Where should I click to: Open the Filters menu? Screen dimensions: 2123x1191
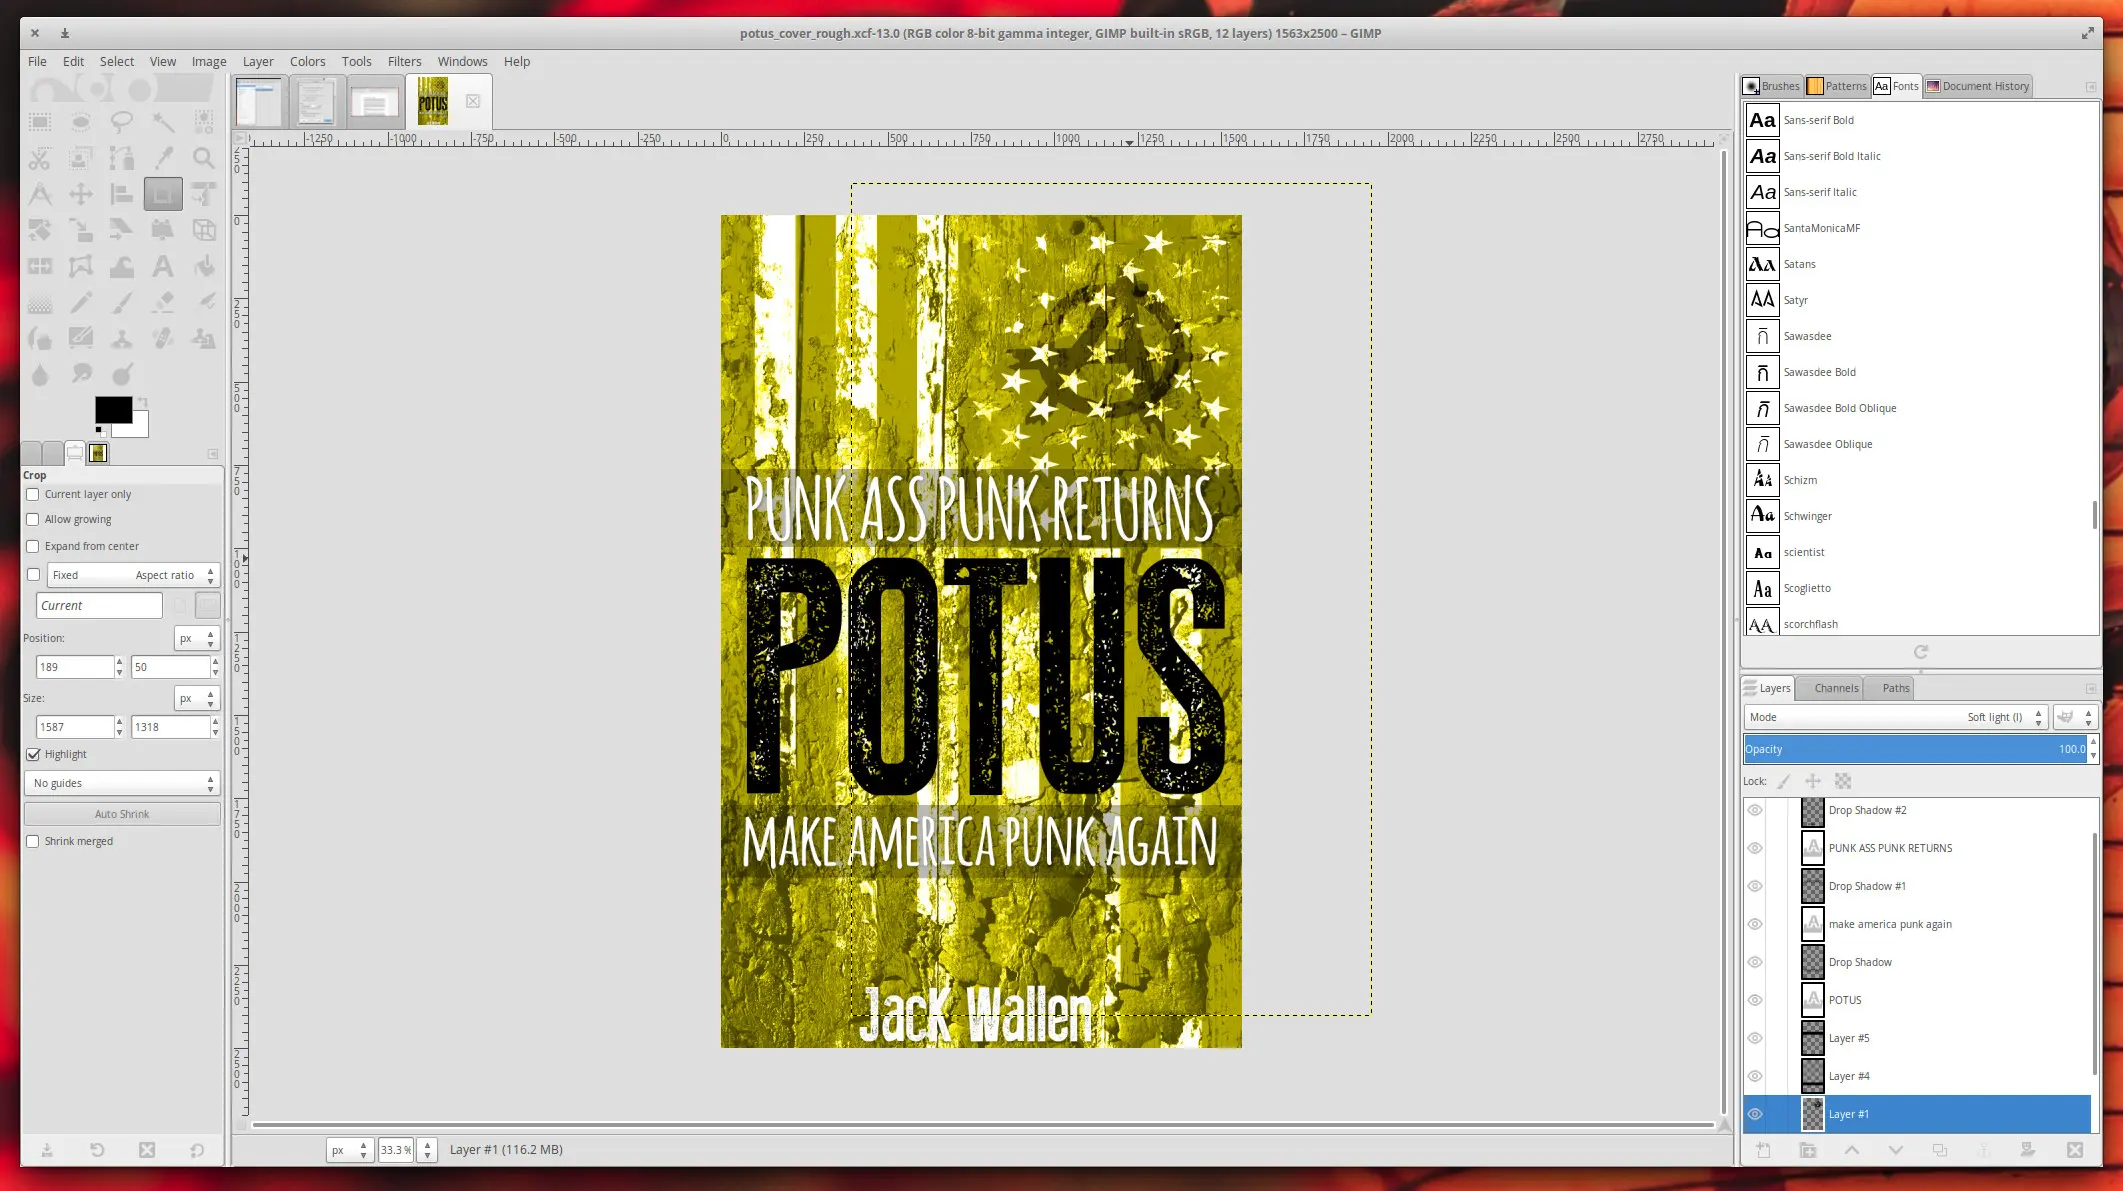[404, 61]
